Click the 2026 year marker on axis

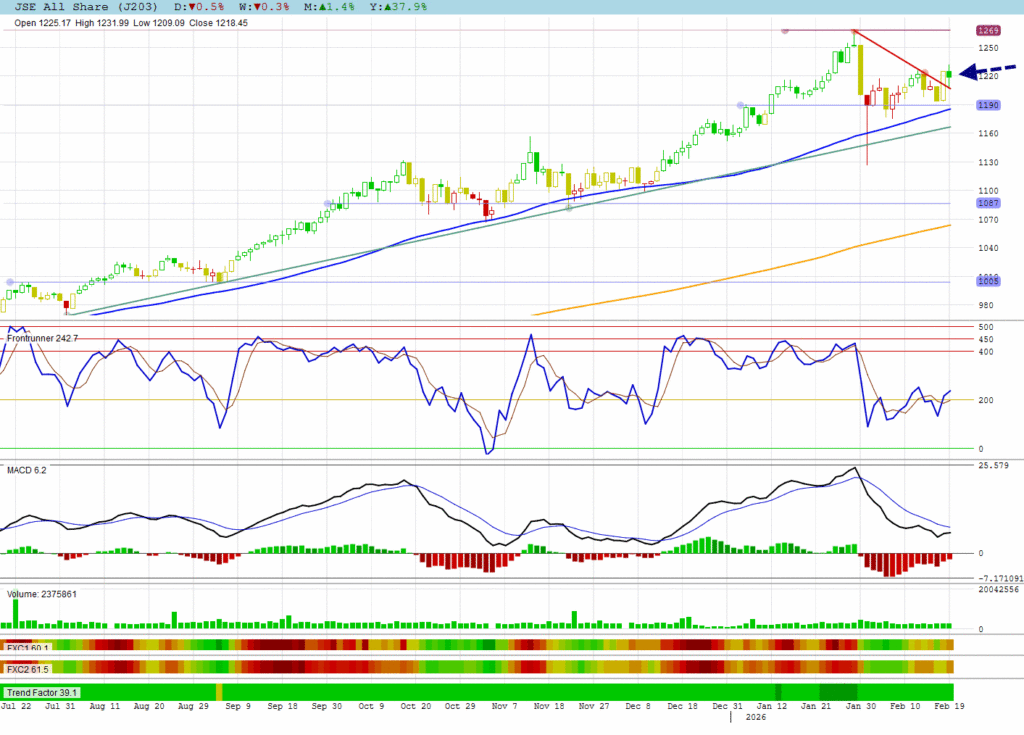pyautogui.click(x=756, y=717)
